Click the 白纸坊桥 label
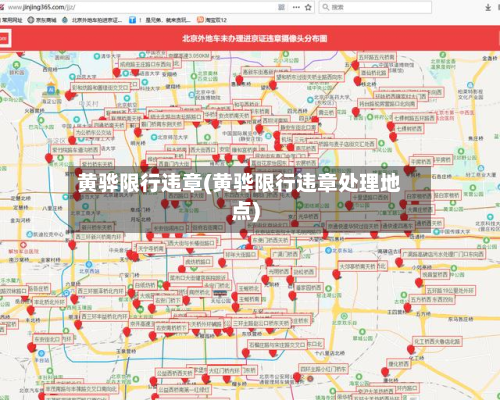 145,285
